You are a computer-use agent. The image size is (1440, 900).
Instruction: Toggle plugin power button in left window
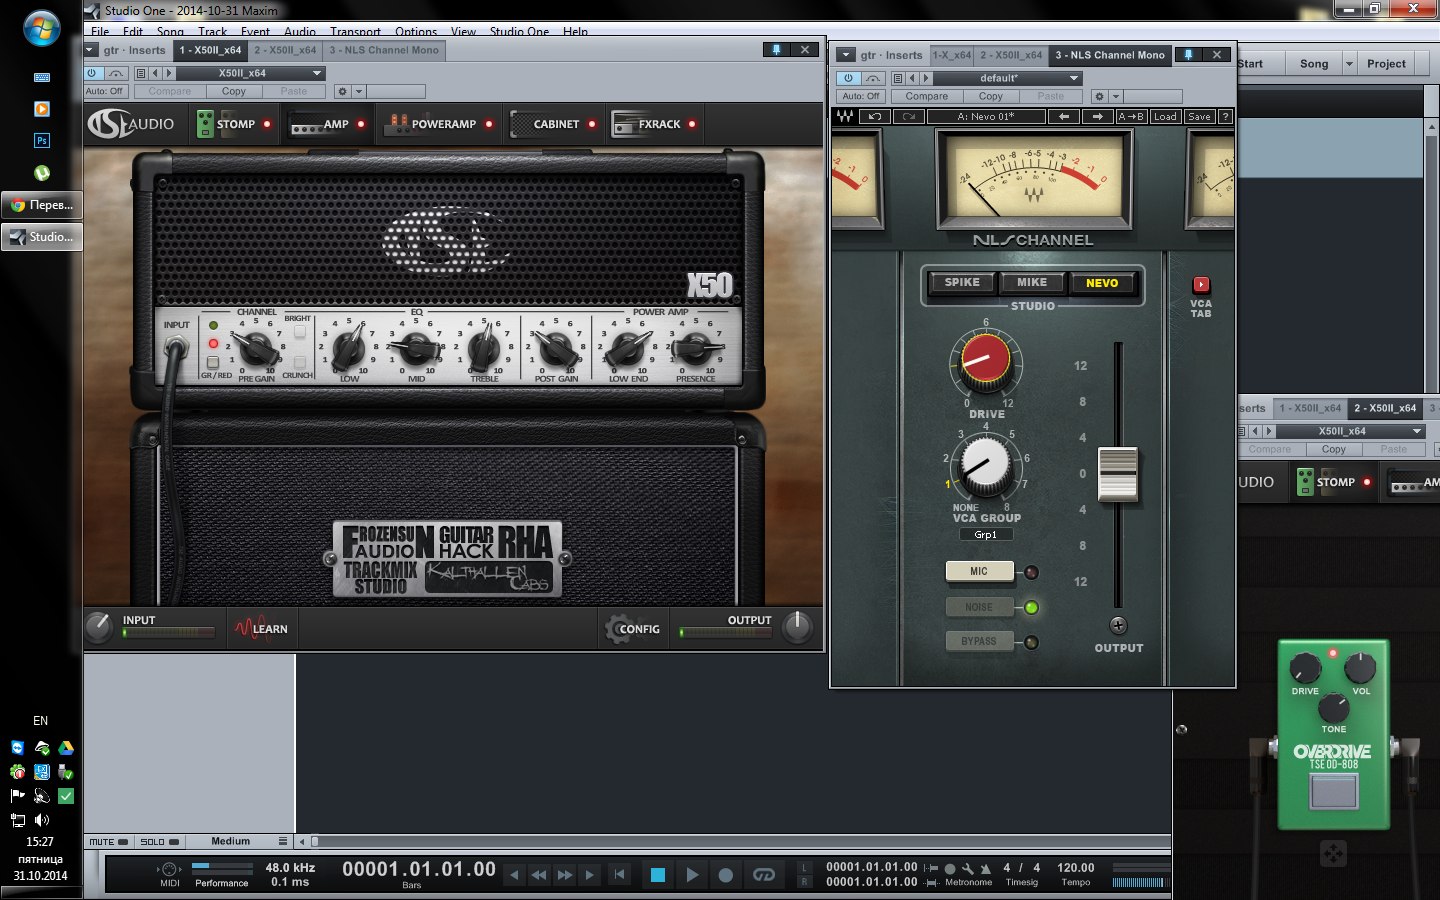[92, 73]
